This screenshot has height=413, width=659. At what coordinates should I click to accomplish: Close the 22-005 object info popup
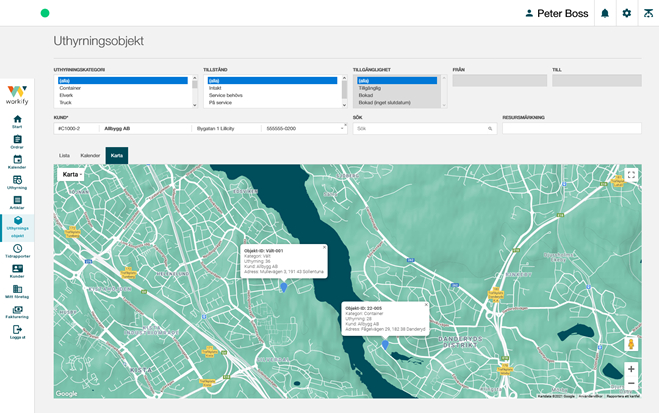click(x=425, y=304)
